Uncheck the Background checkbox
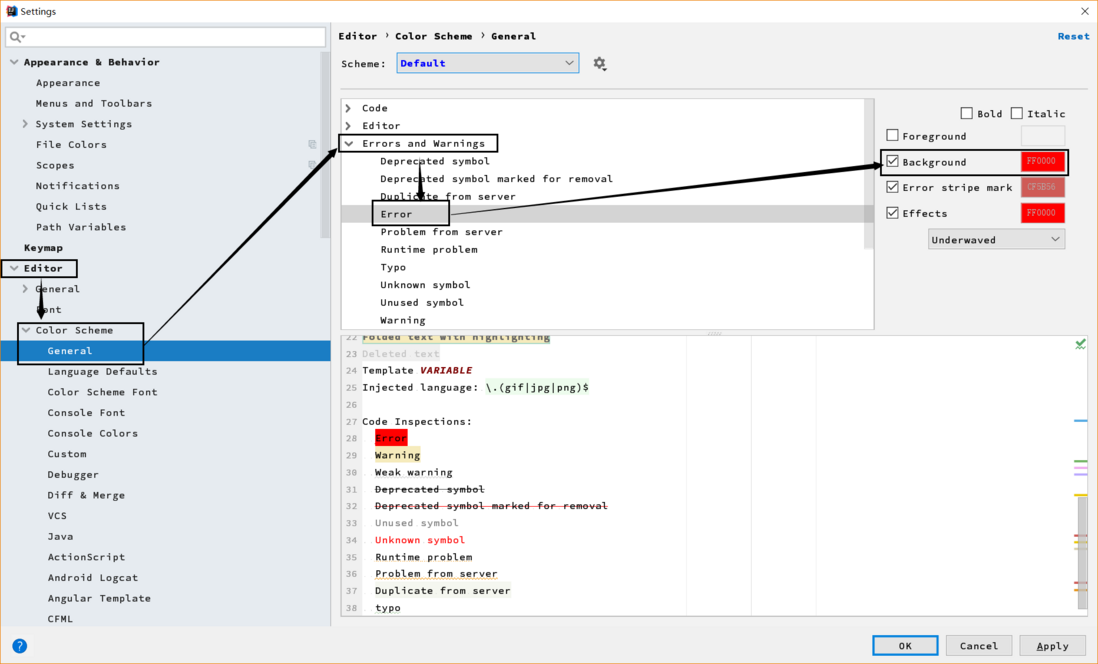This screenshot has height=664, width=1098. click(x=892, y=161)
